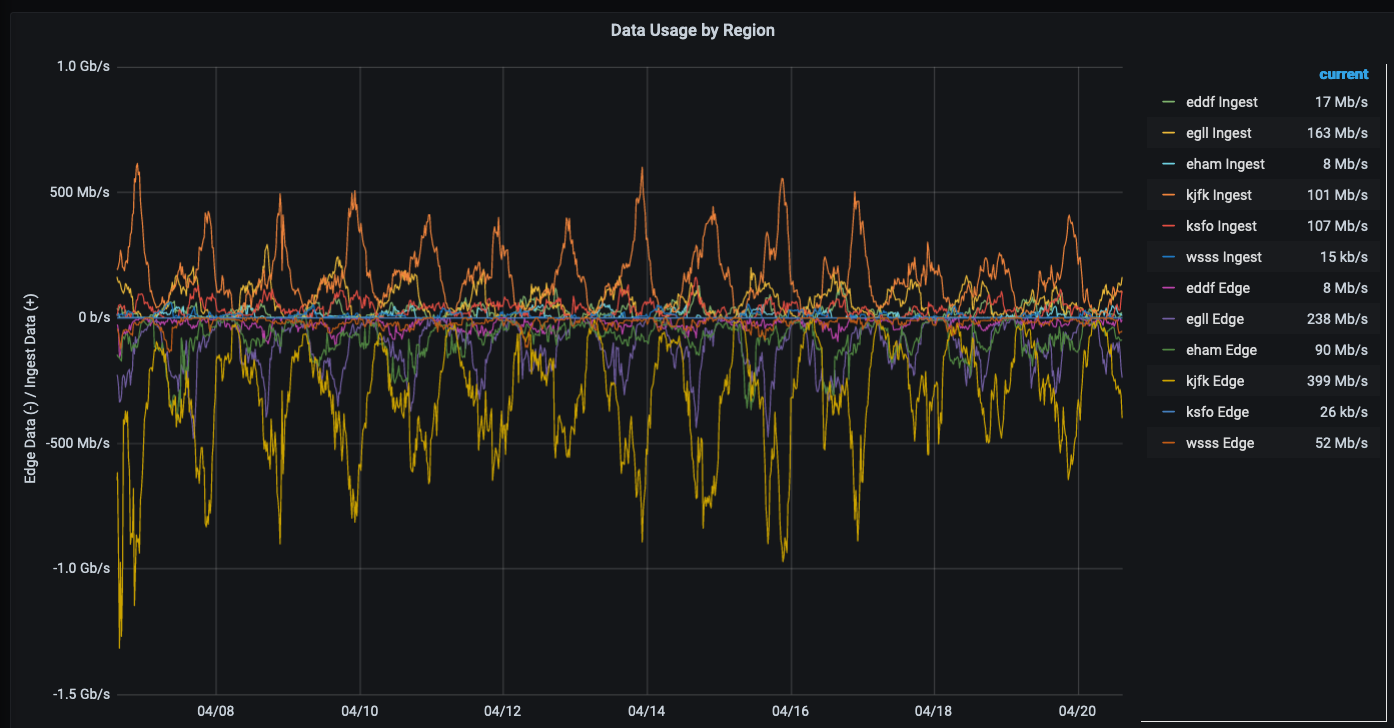Image resolution: width=1394 pixels, height=728 pixels.
Task: Select the wsss Edge legend label
Action: coord(1220,443)
